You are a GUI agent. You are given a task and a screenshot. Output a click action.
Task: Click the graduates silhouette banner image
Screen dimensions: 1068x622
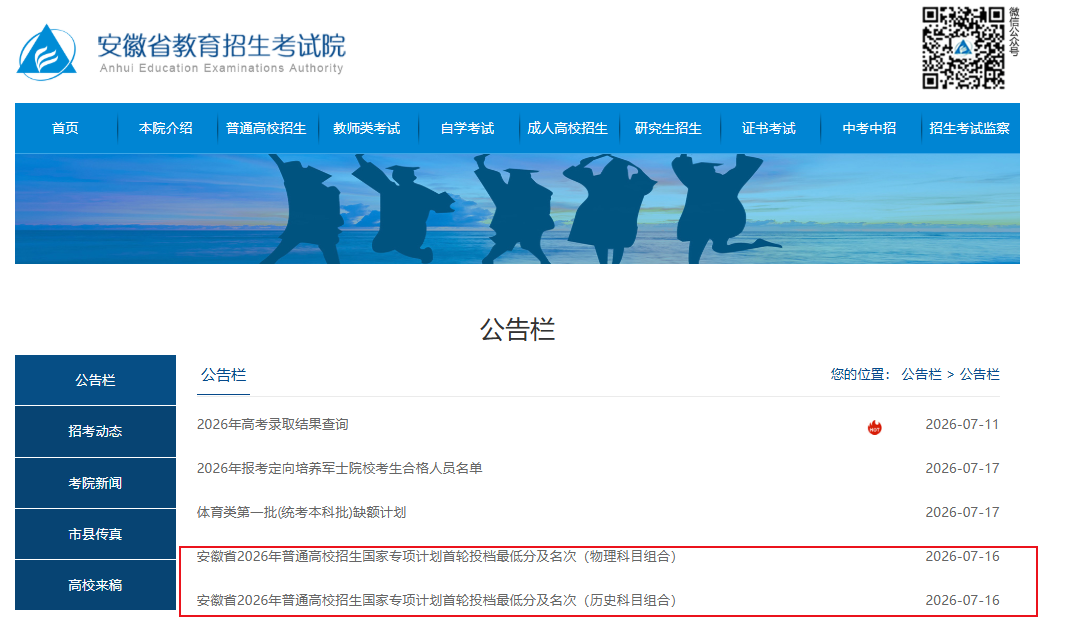click(x=517, y=208)
